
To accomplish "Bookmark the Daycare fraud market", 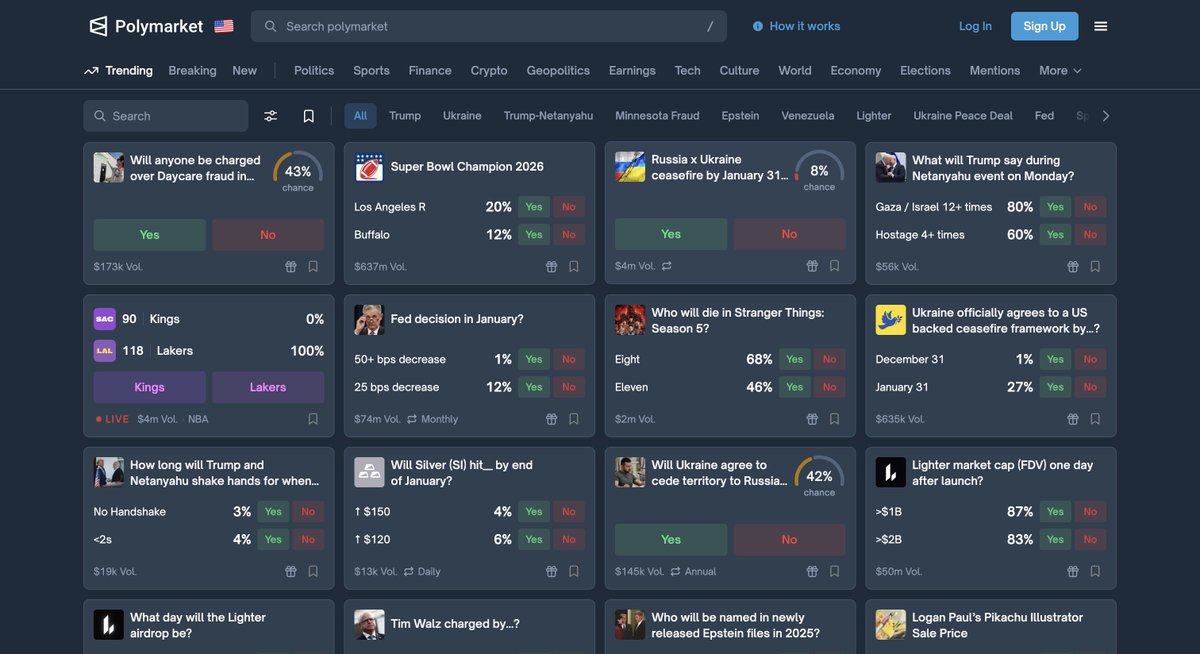I will click(x=313, y=267).
